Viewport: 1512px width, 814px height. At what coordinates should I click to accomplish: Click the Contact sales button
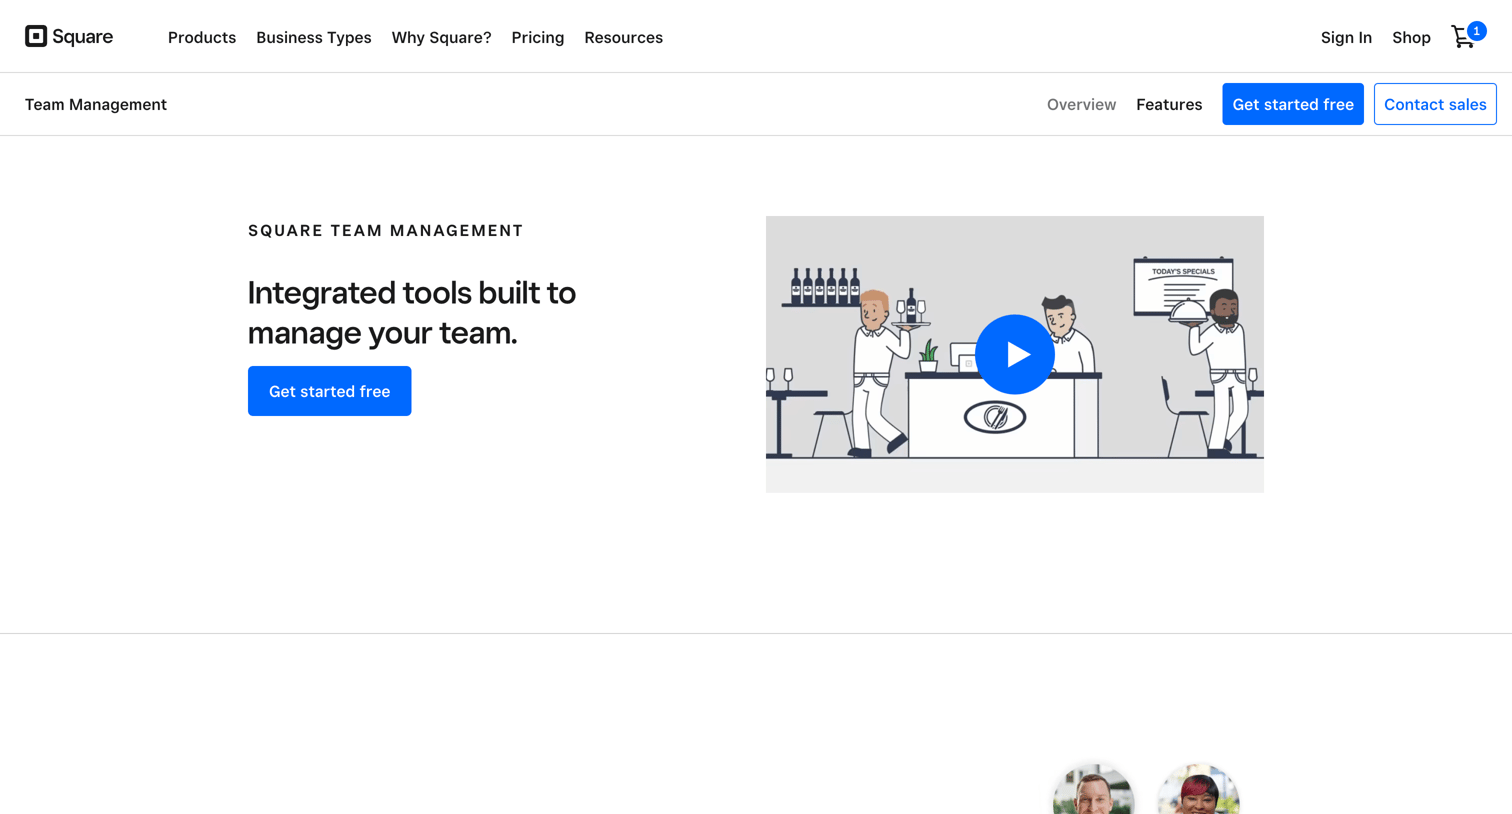[x=1435, y=104]
